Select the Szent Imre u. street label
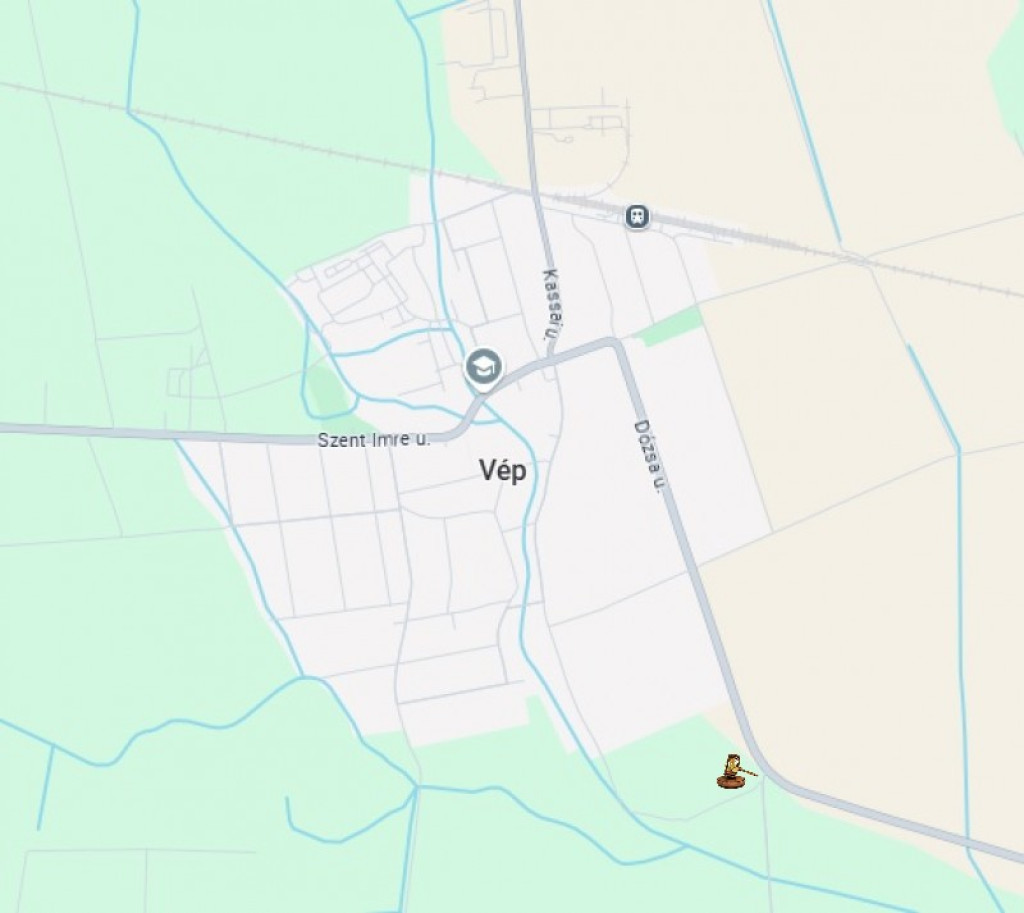Viewport: 1024px width, 913px height. 374,440
